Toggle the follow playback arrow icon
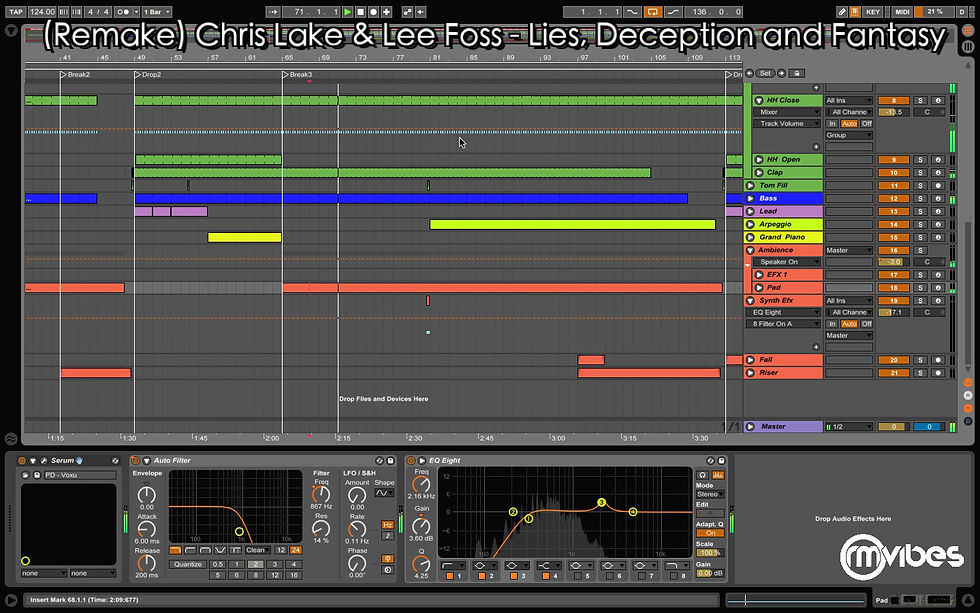Screen dimensions: 980x613 click(273, 11)
